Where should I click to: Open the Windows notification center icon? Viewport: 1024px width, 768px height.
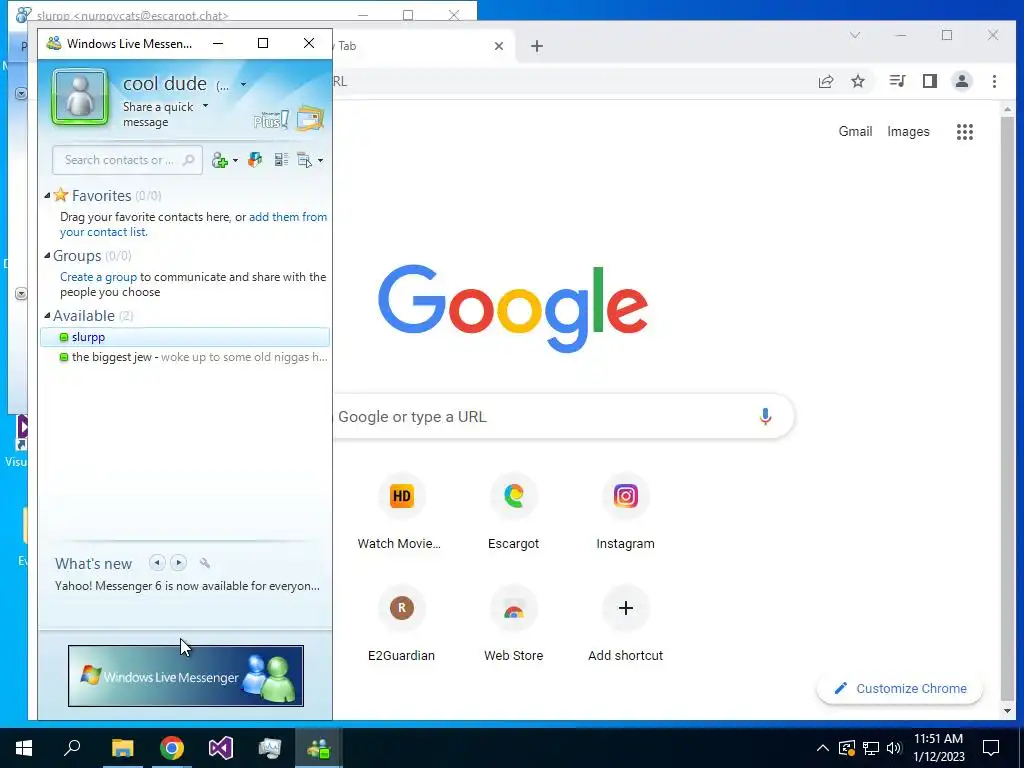(991, 748)
